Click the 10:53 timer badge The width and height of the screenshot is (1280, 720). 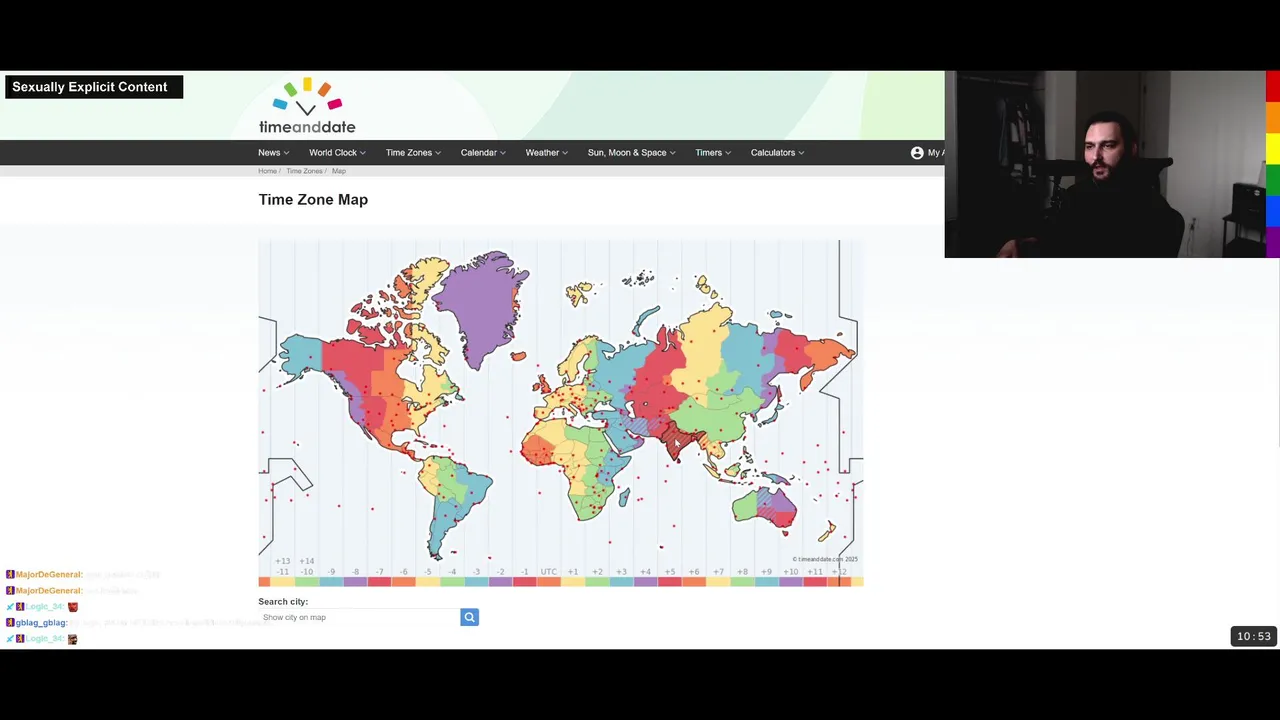1253,636
